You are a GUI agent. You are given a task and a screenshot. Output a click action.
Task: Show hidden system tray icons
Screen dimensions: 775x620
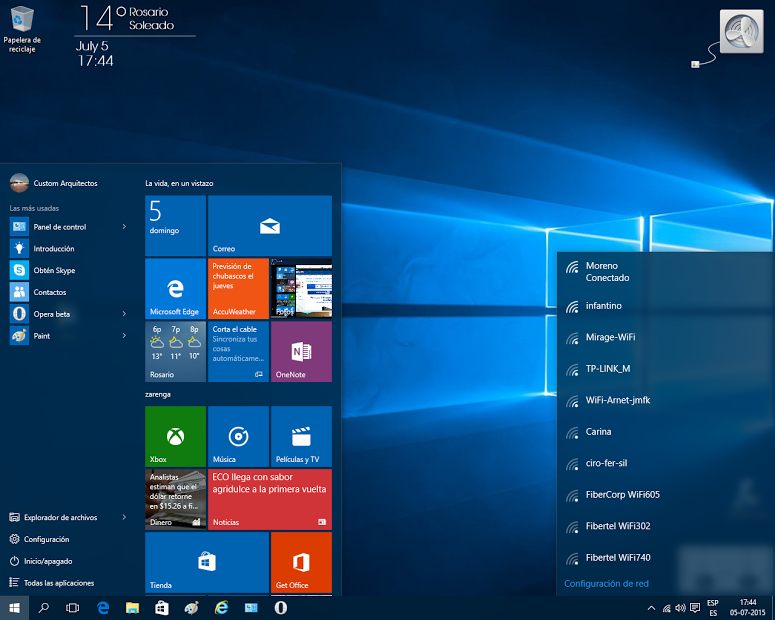[651, 608]
